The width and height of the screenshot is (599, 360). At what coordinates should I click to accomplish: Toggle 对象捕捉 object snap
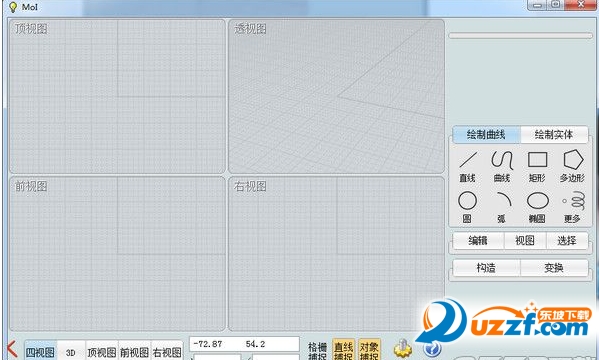coord(369,350)
